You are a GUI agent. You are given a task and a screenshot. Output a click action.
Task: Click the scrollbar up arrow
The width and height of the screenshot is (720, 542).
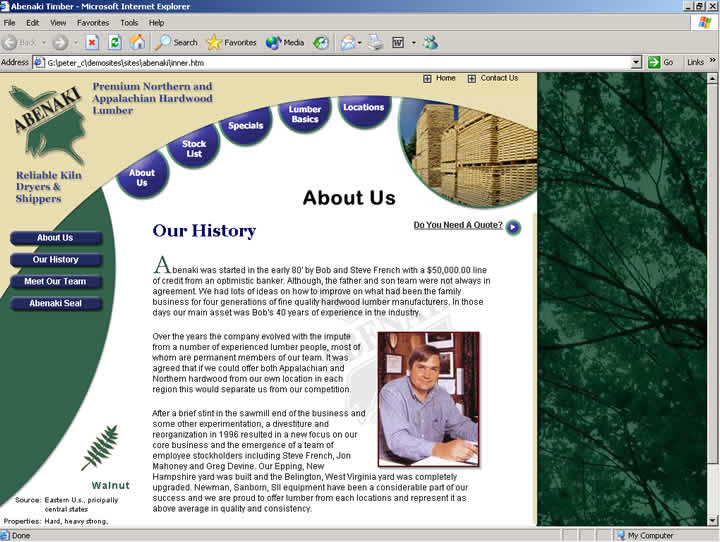[712, 79]
